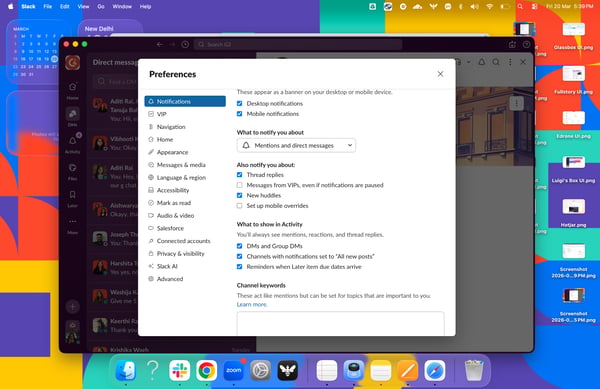Open Finder from the Dock
Image resolution: width=600 pixels, height=389 pixels.
coord(126,370)
